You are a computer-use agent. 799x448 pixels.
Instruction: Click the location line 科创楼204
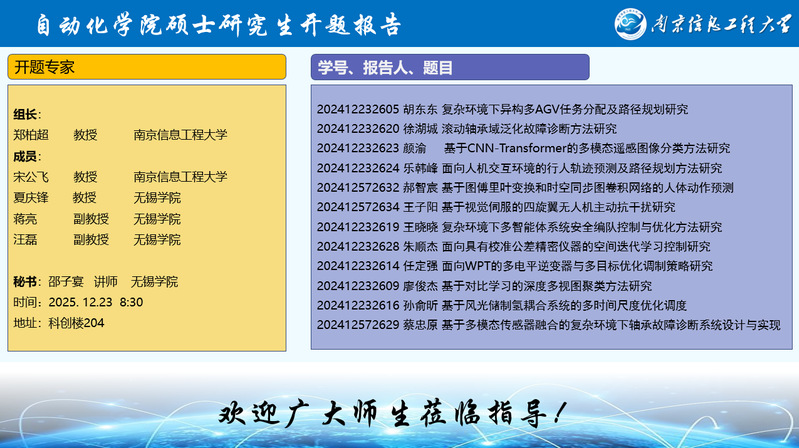coord(58,322)
